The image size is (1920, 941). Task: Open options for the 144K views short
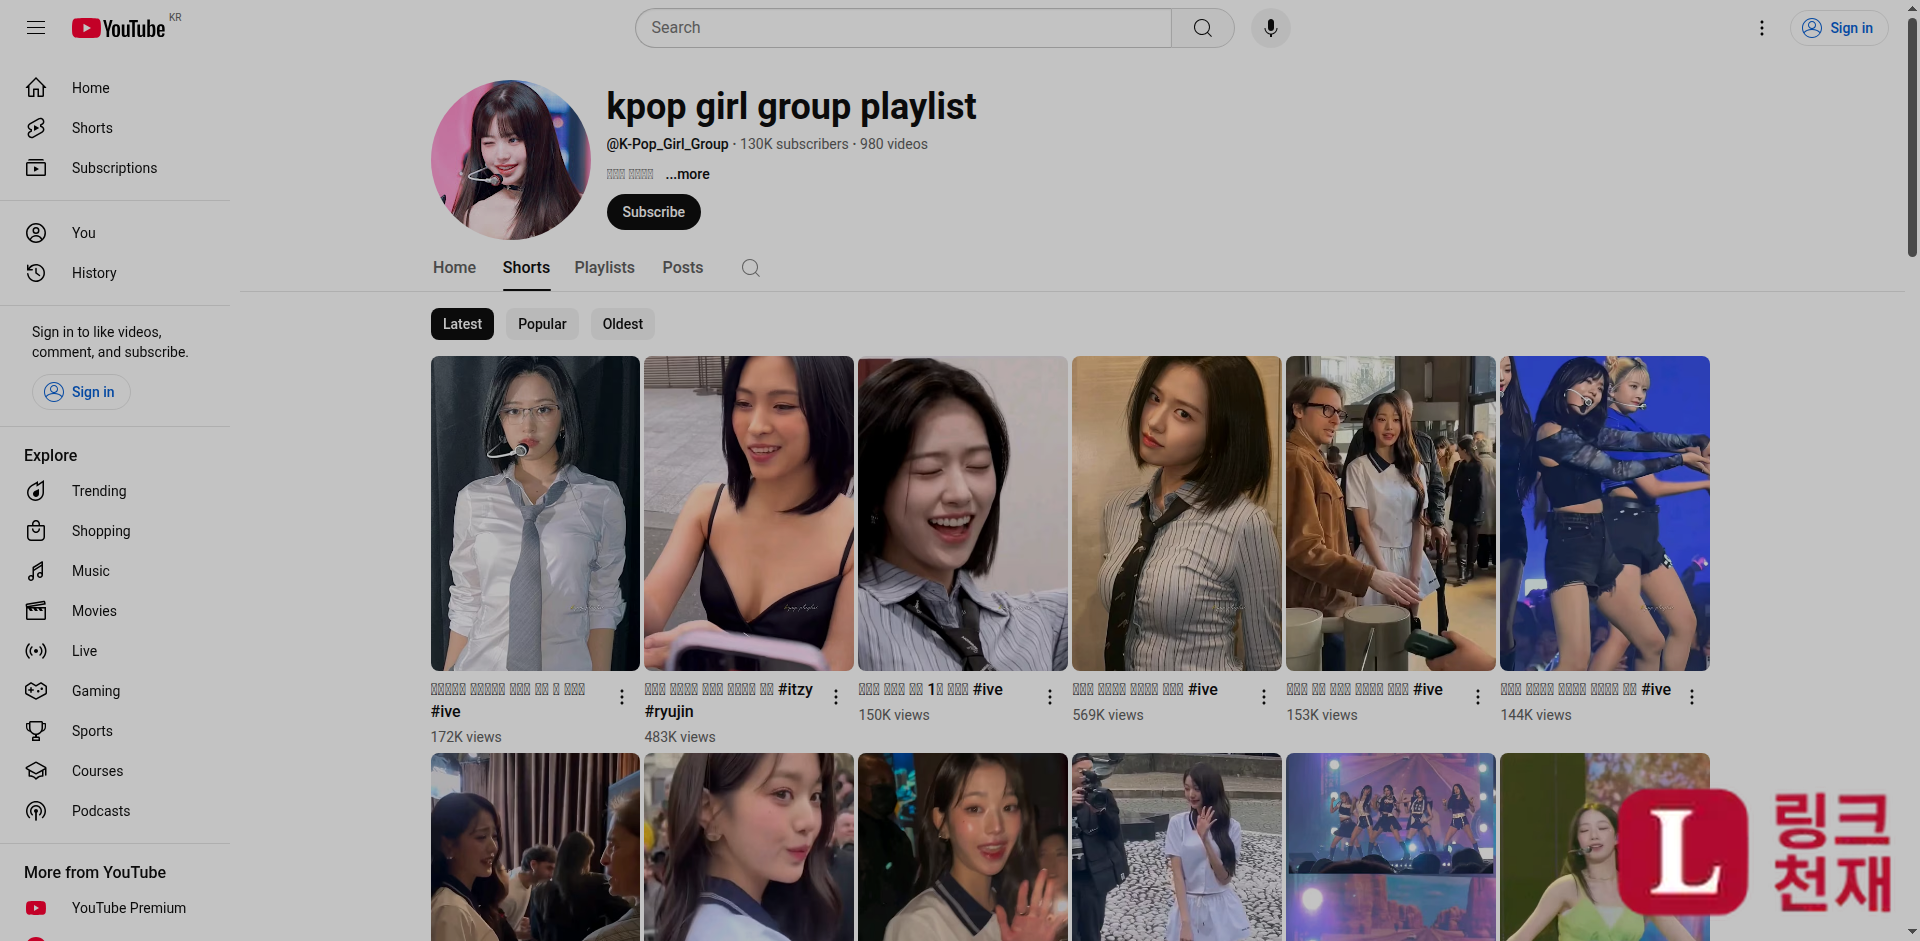click(x=1692, y=697)
